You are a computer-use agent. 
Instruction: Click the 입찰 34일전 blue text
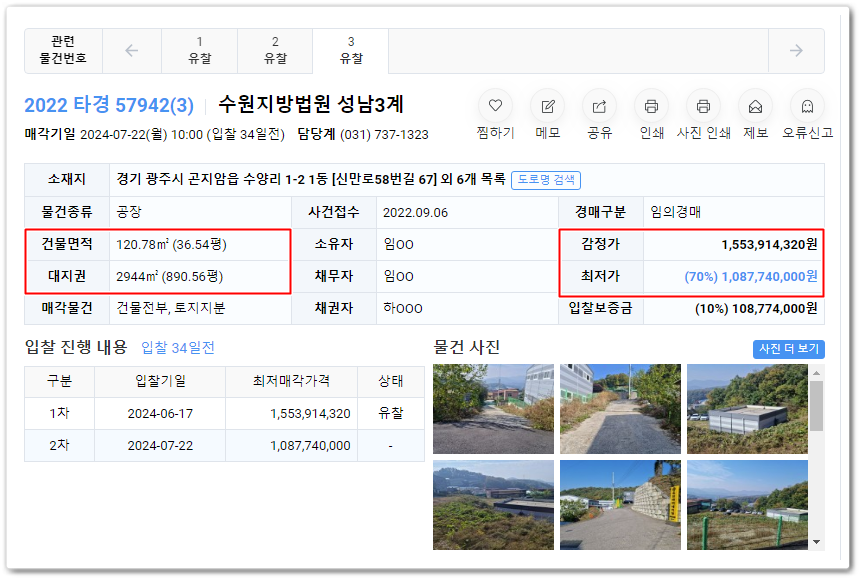[x=178, y=348]
